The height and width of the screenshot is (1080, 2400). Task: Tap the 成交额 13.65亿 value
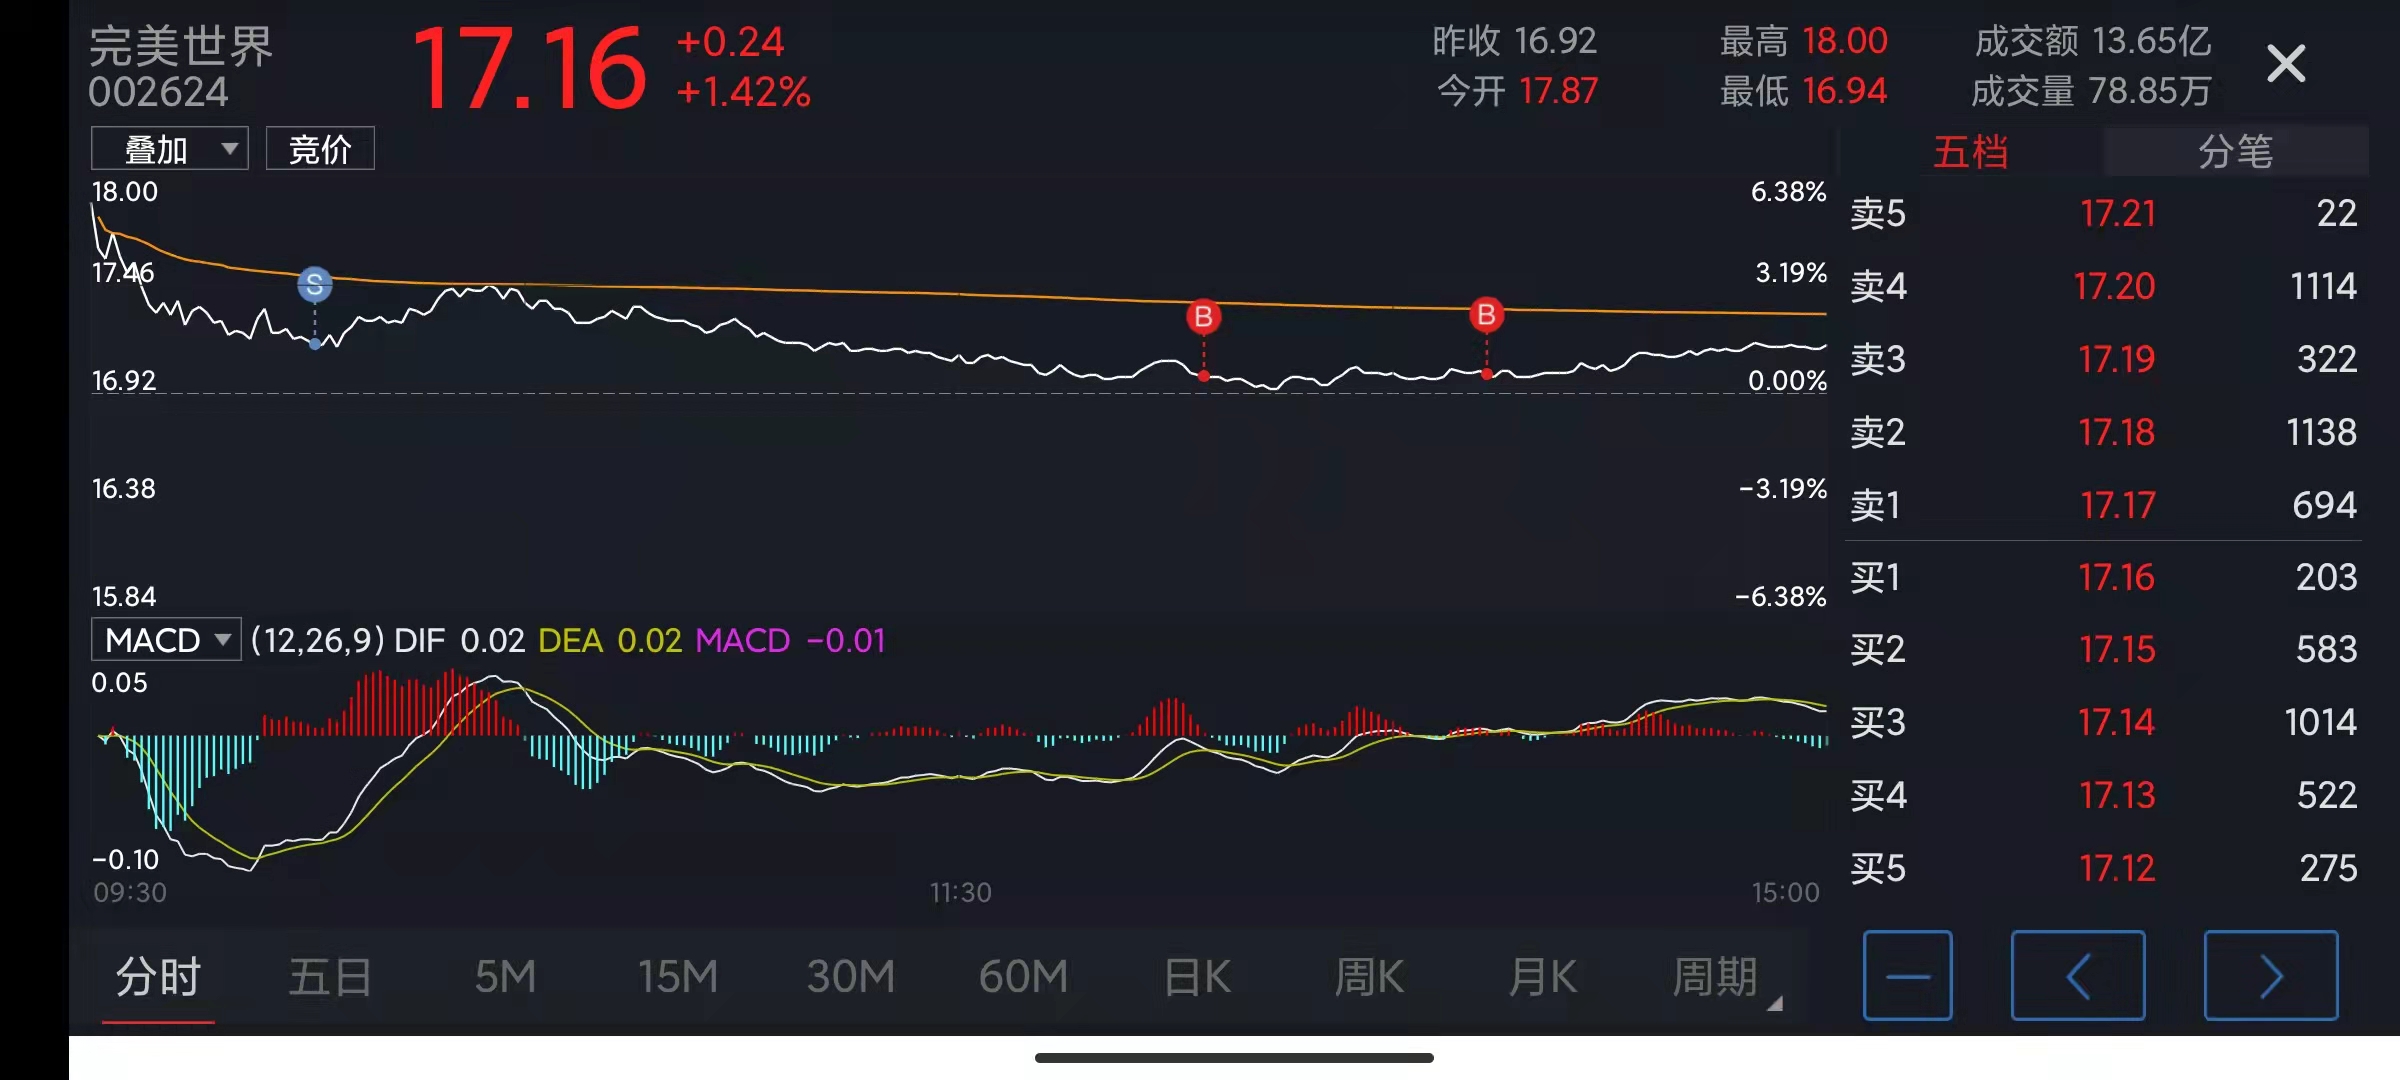tap(2151, 41)
